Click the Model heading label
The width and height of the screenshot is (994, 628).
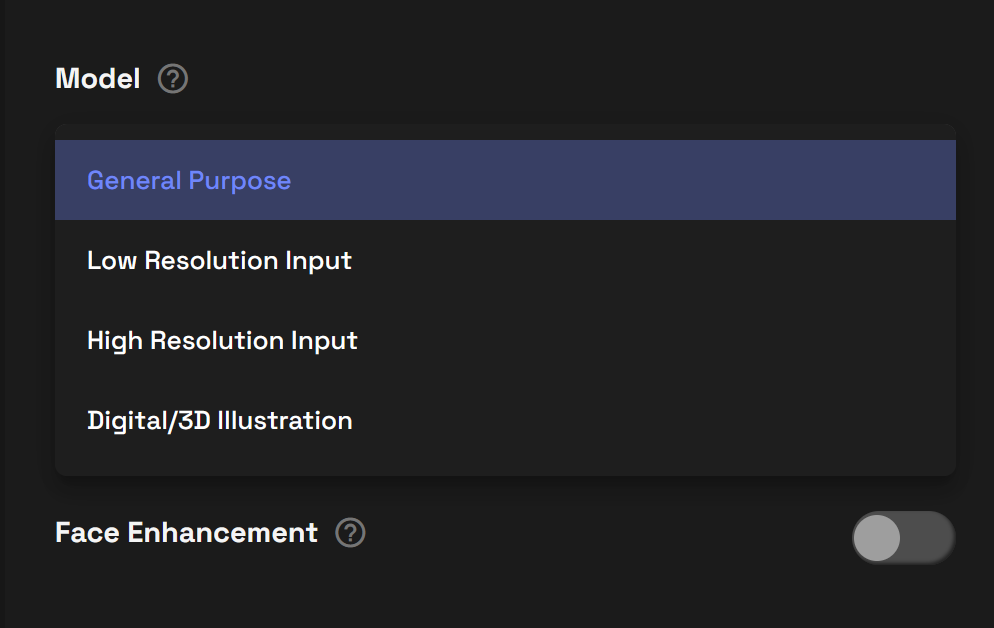[98, 79]
